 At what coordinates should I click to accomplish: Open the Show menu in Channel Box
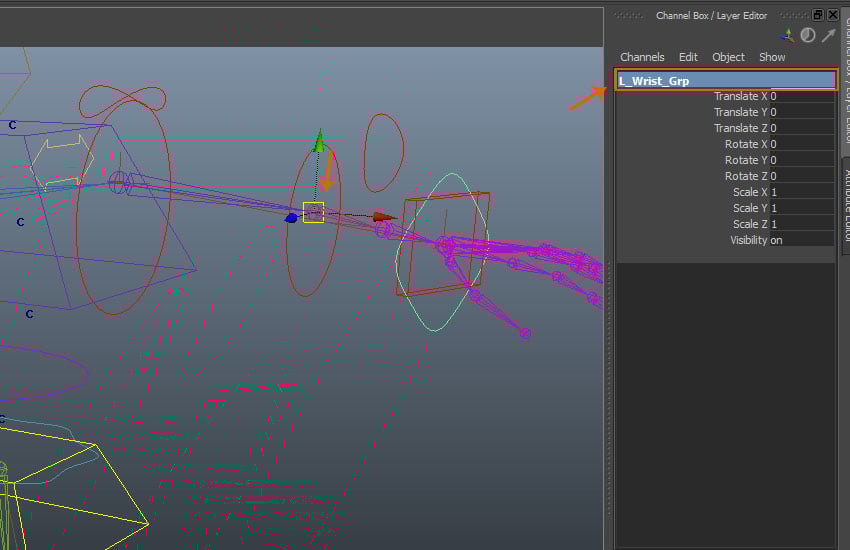point(772,57)
